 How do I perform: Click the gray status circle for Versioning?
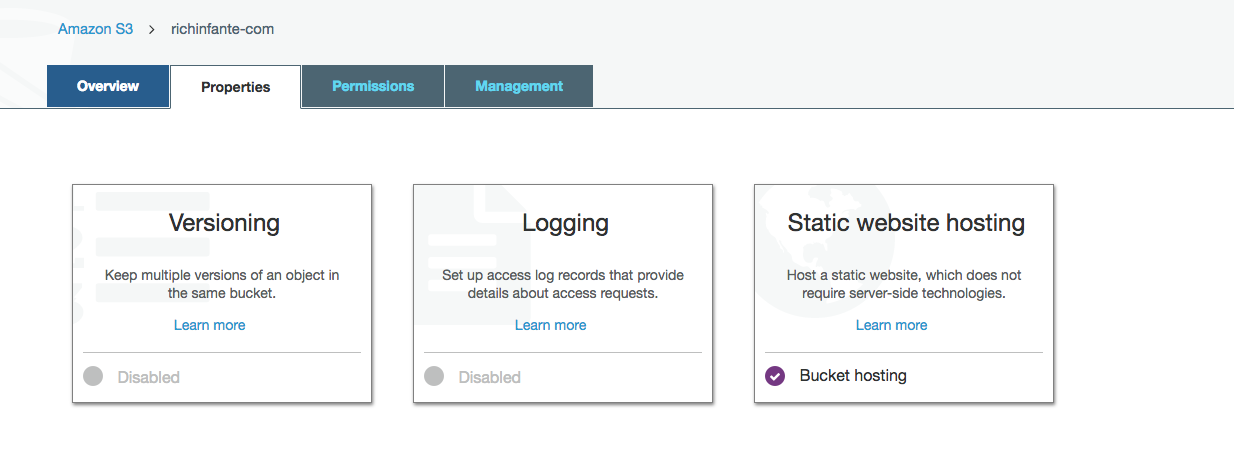pyautogui.click(x=93, y=377)
